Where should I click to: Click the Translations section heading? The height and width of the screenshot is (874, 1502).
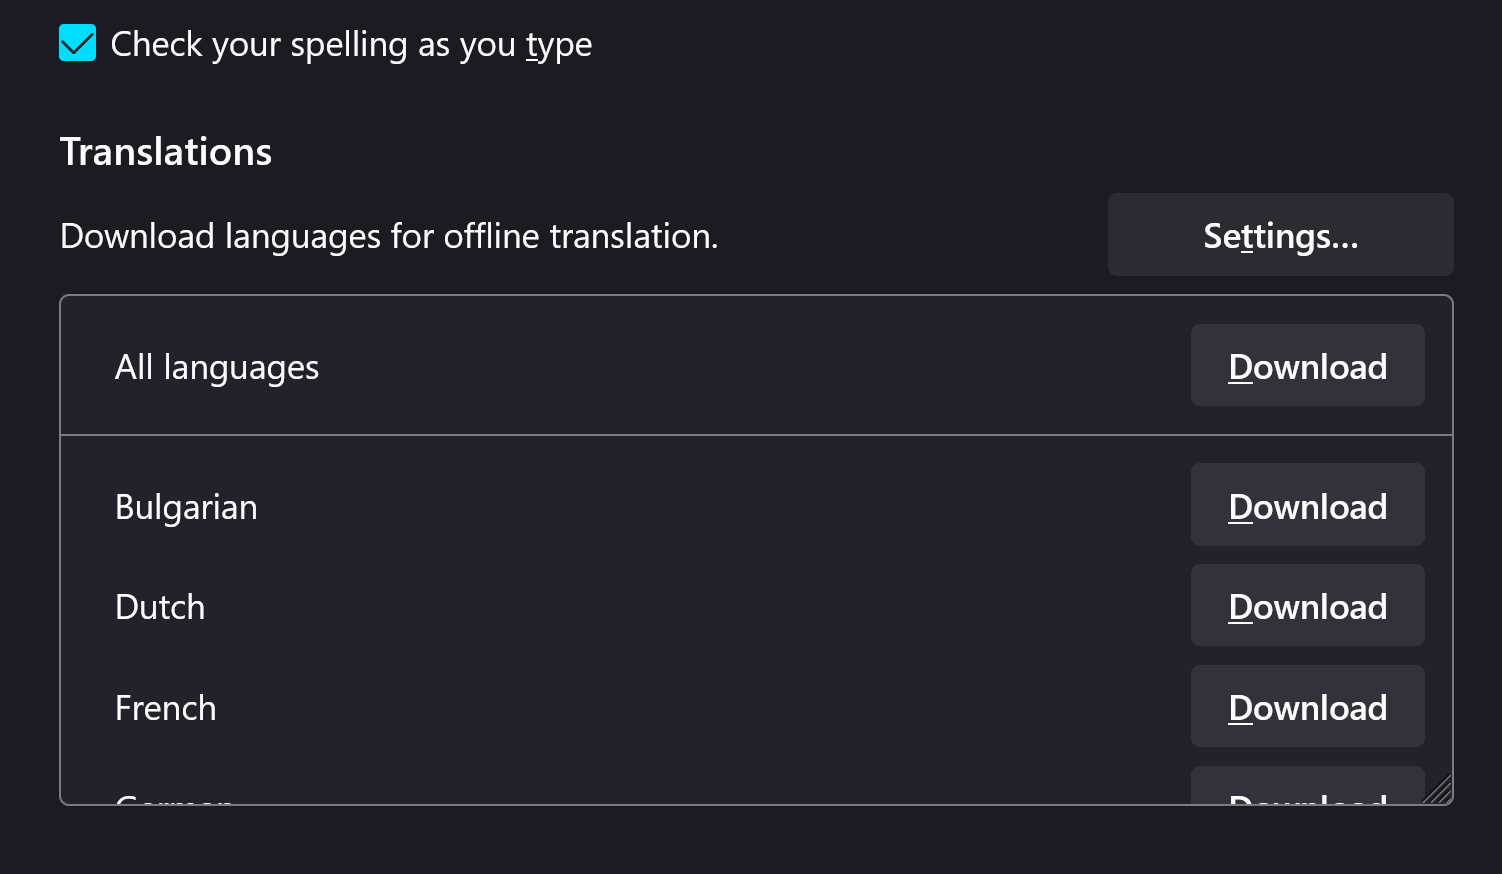click(165, 152)
